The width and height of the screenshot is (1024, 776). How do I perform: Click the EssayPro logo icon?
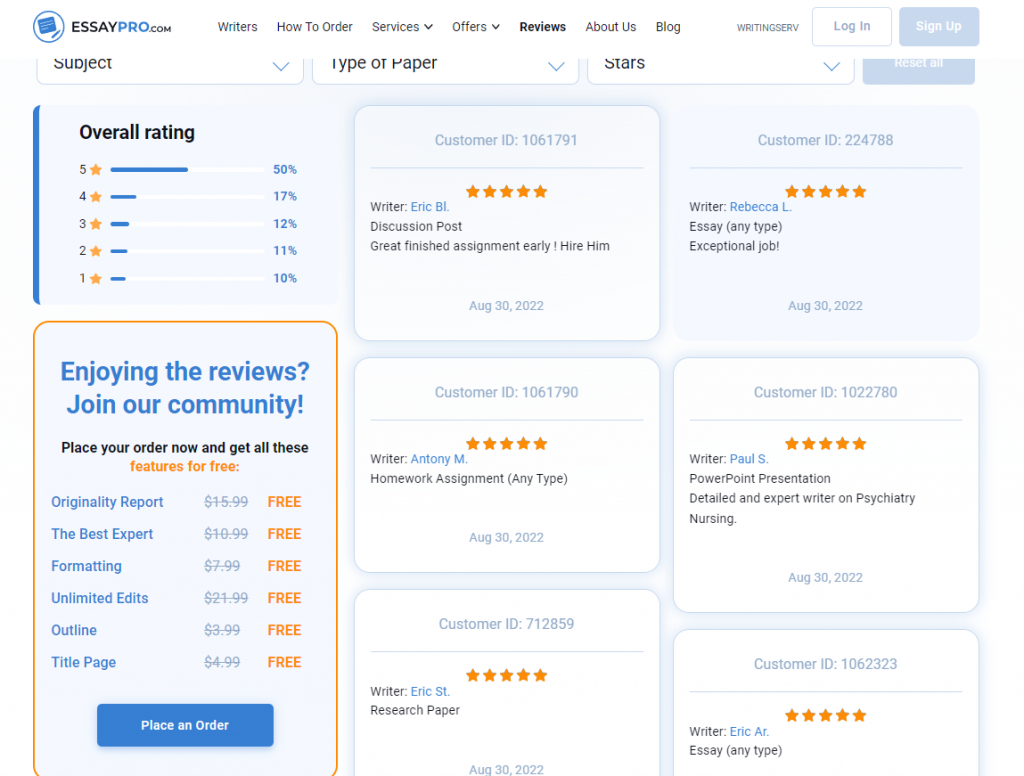click(x=48, y=27)
